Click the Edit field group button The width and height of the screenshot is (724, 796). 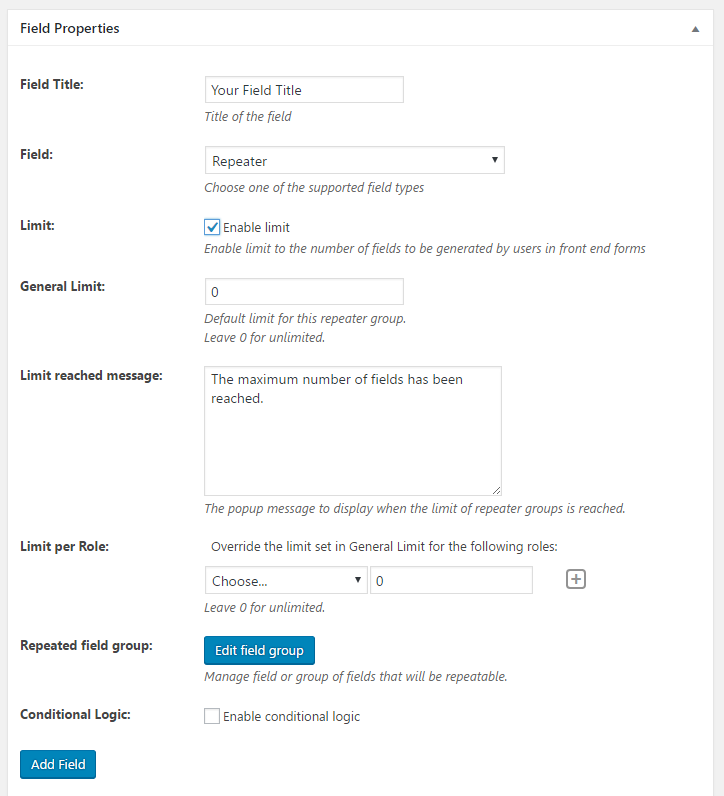259,650
